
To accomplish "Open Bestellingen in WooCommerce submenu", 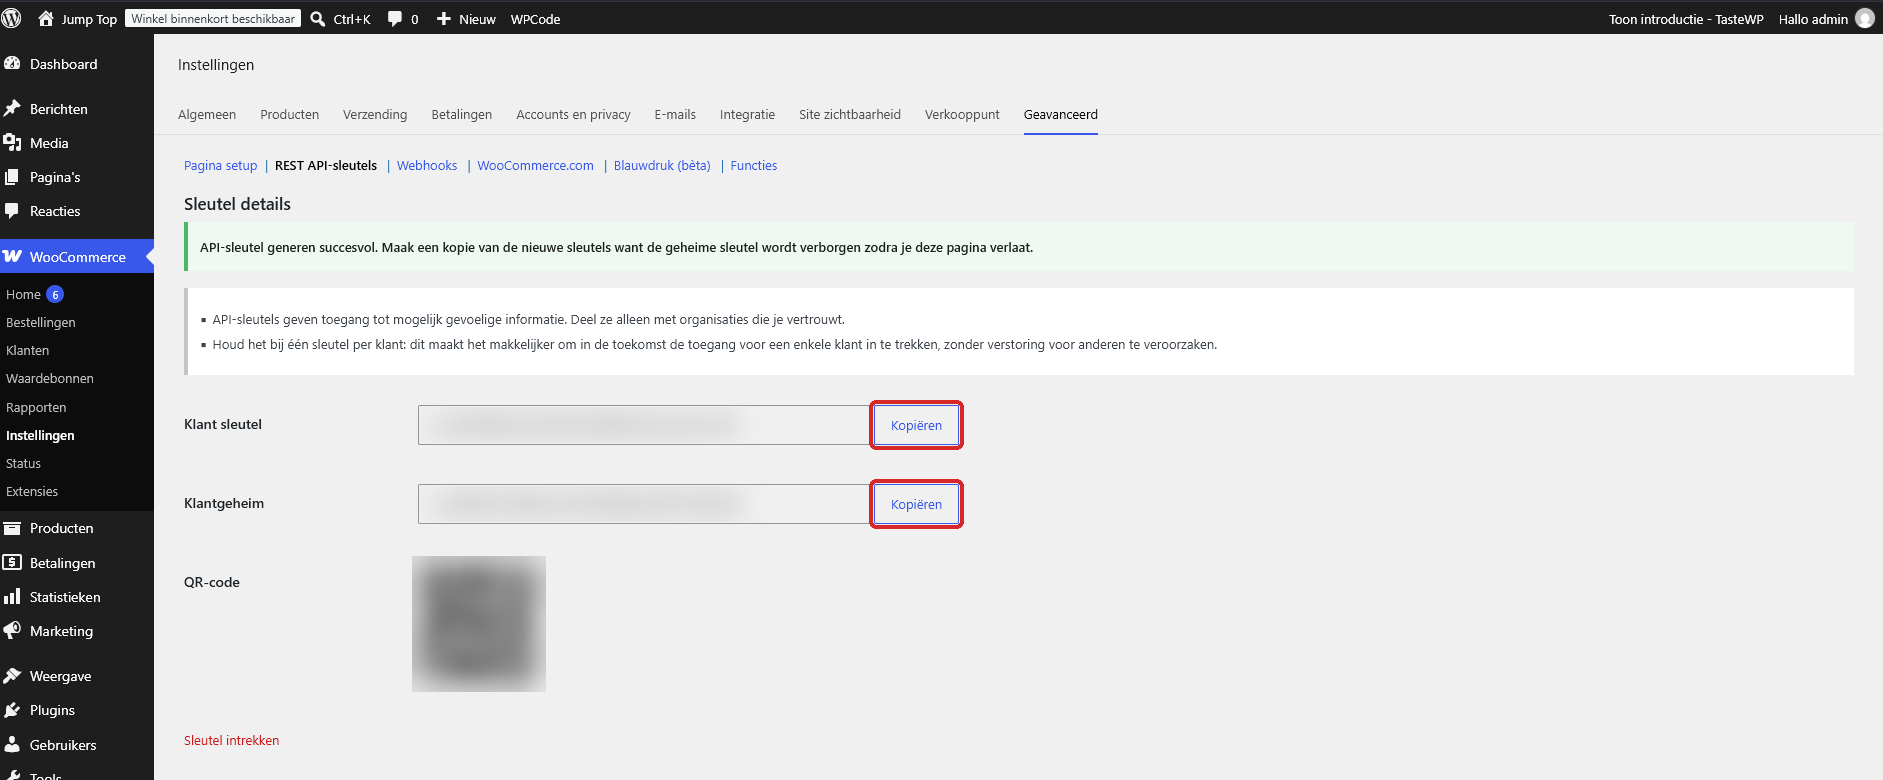I will point(41,322).
